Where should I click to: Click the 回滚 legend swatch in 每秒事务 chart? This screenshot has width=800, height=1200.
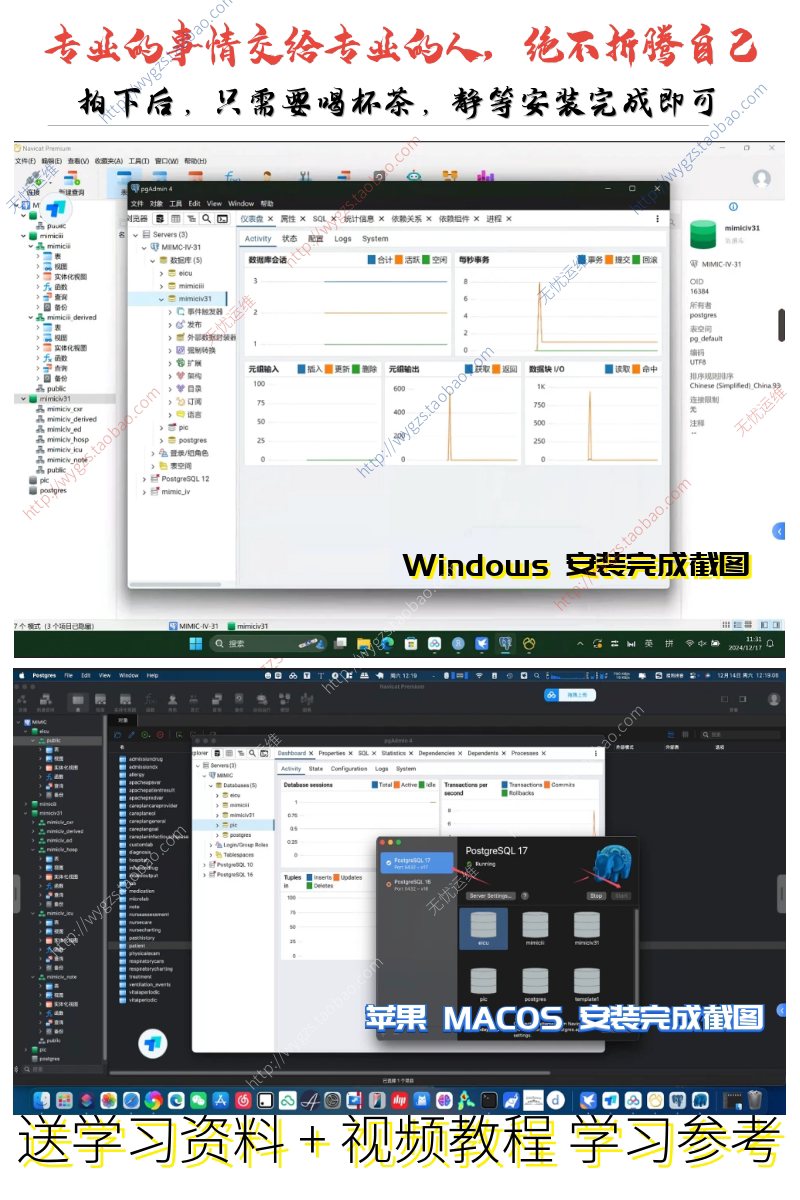(x=637, y=260)
